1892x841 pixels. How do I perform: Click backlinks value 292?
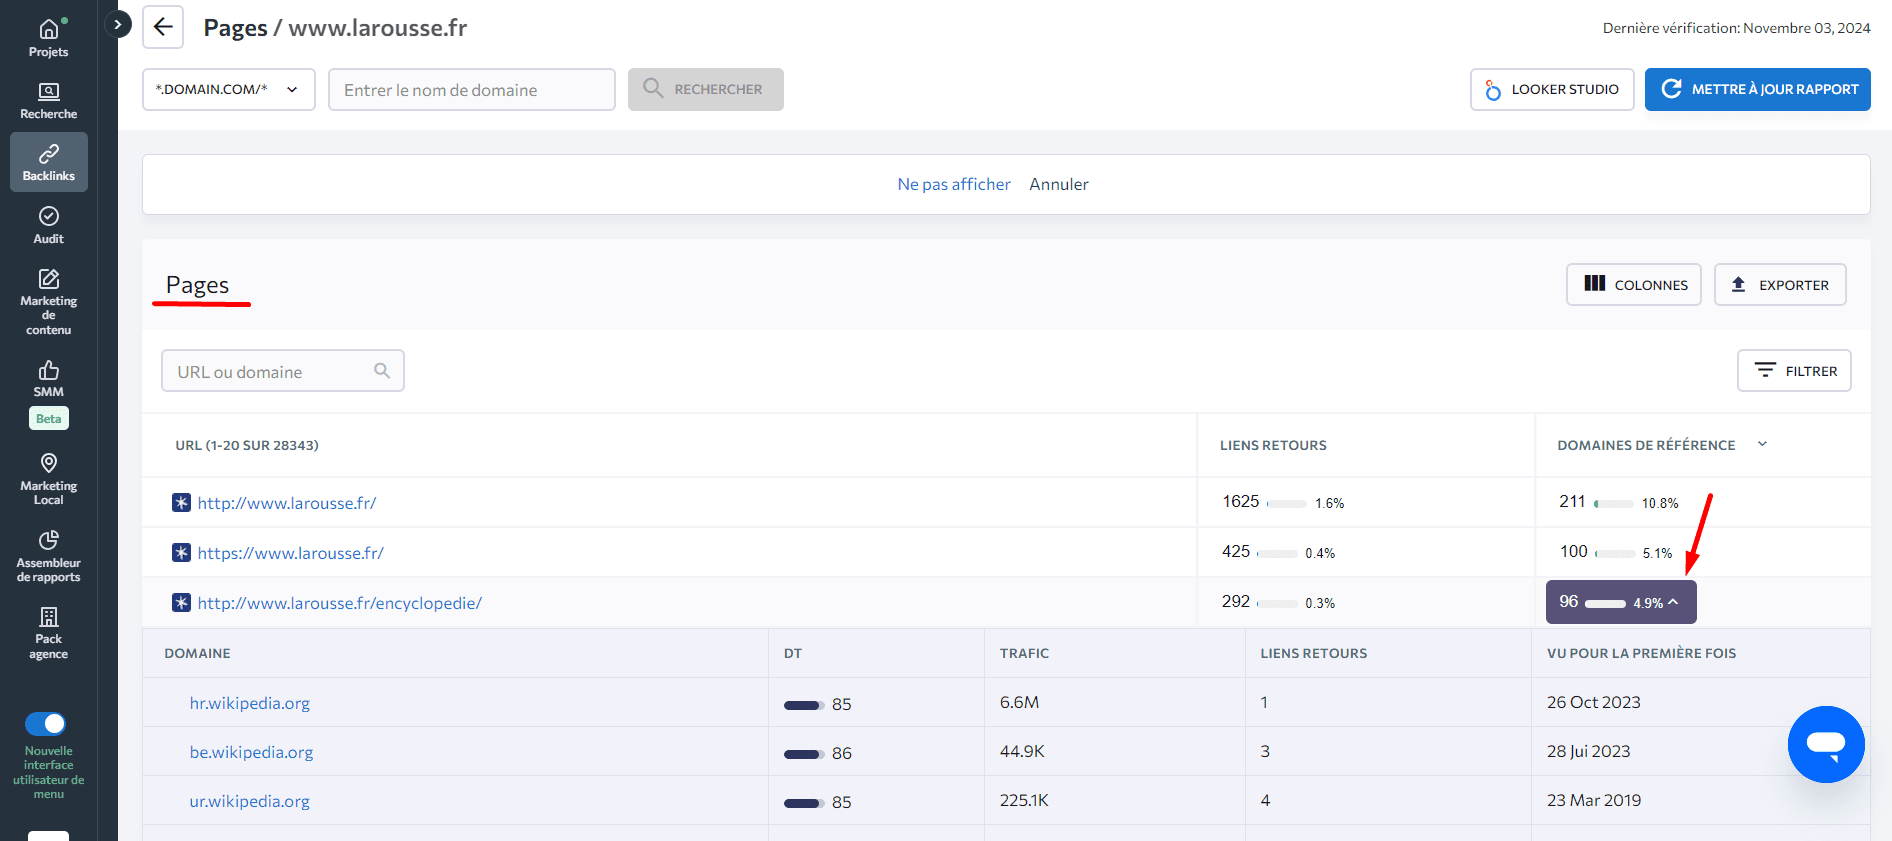1236,601
